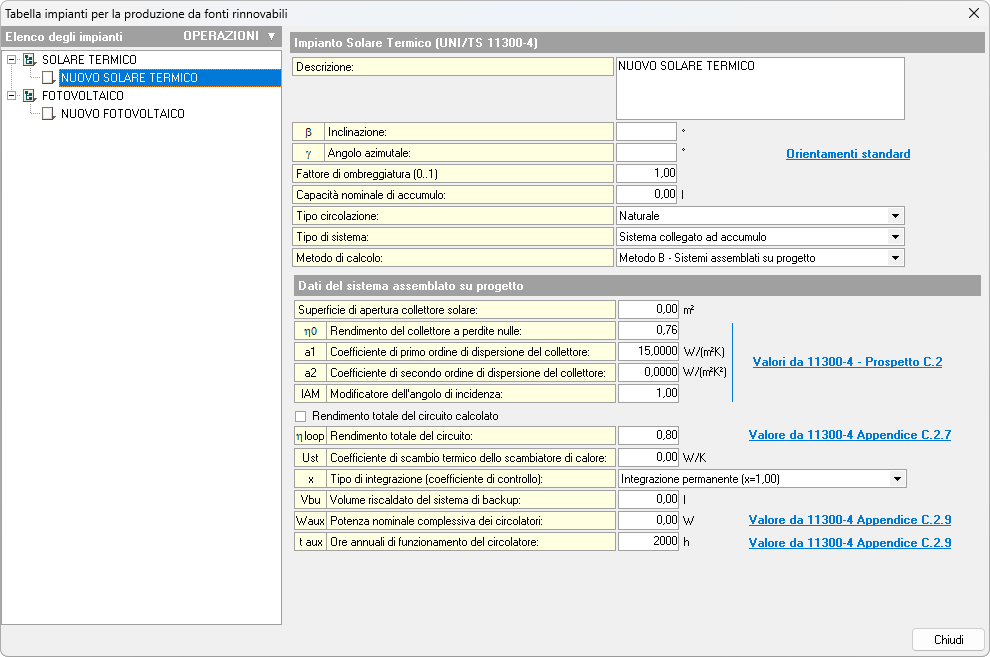
Task: Click the NUOVO FOTOVOLTAICO document icon
Action: (48, 114)
